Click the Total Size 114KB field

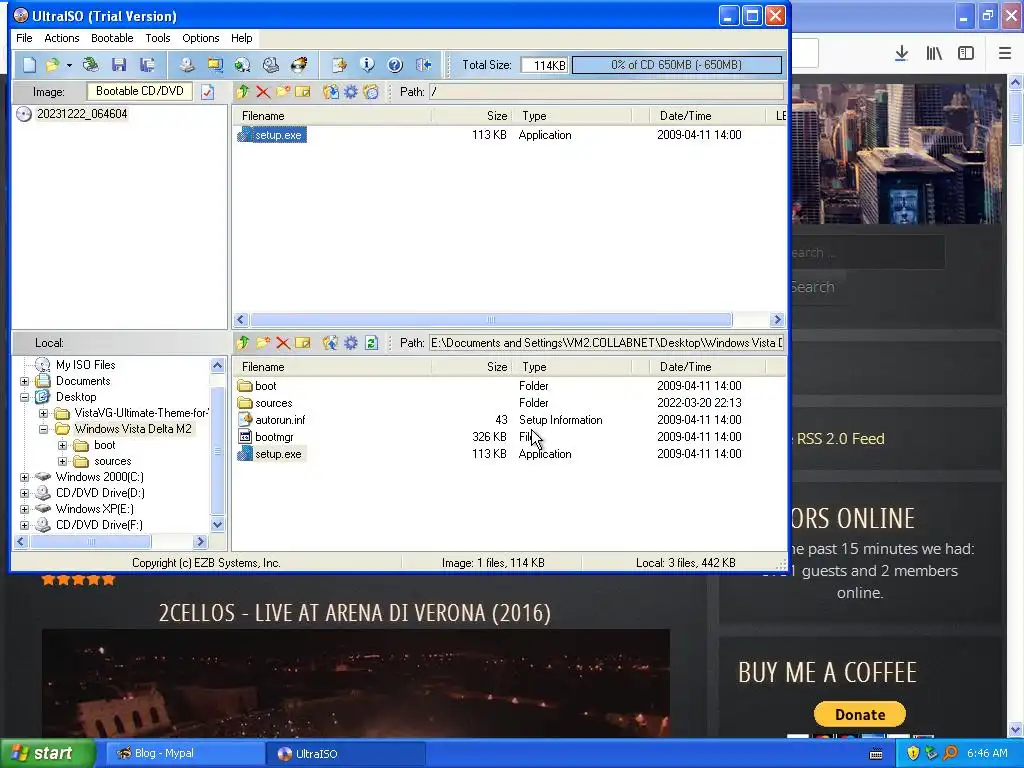[544, 65]
